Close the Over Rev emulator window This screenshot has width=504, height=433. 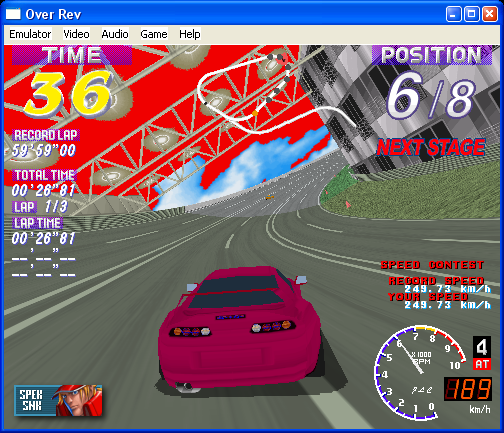pos(489,14)
